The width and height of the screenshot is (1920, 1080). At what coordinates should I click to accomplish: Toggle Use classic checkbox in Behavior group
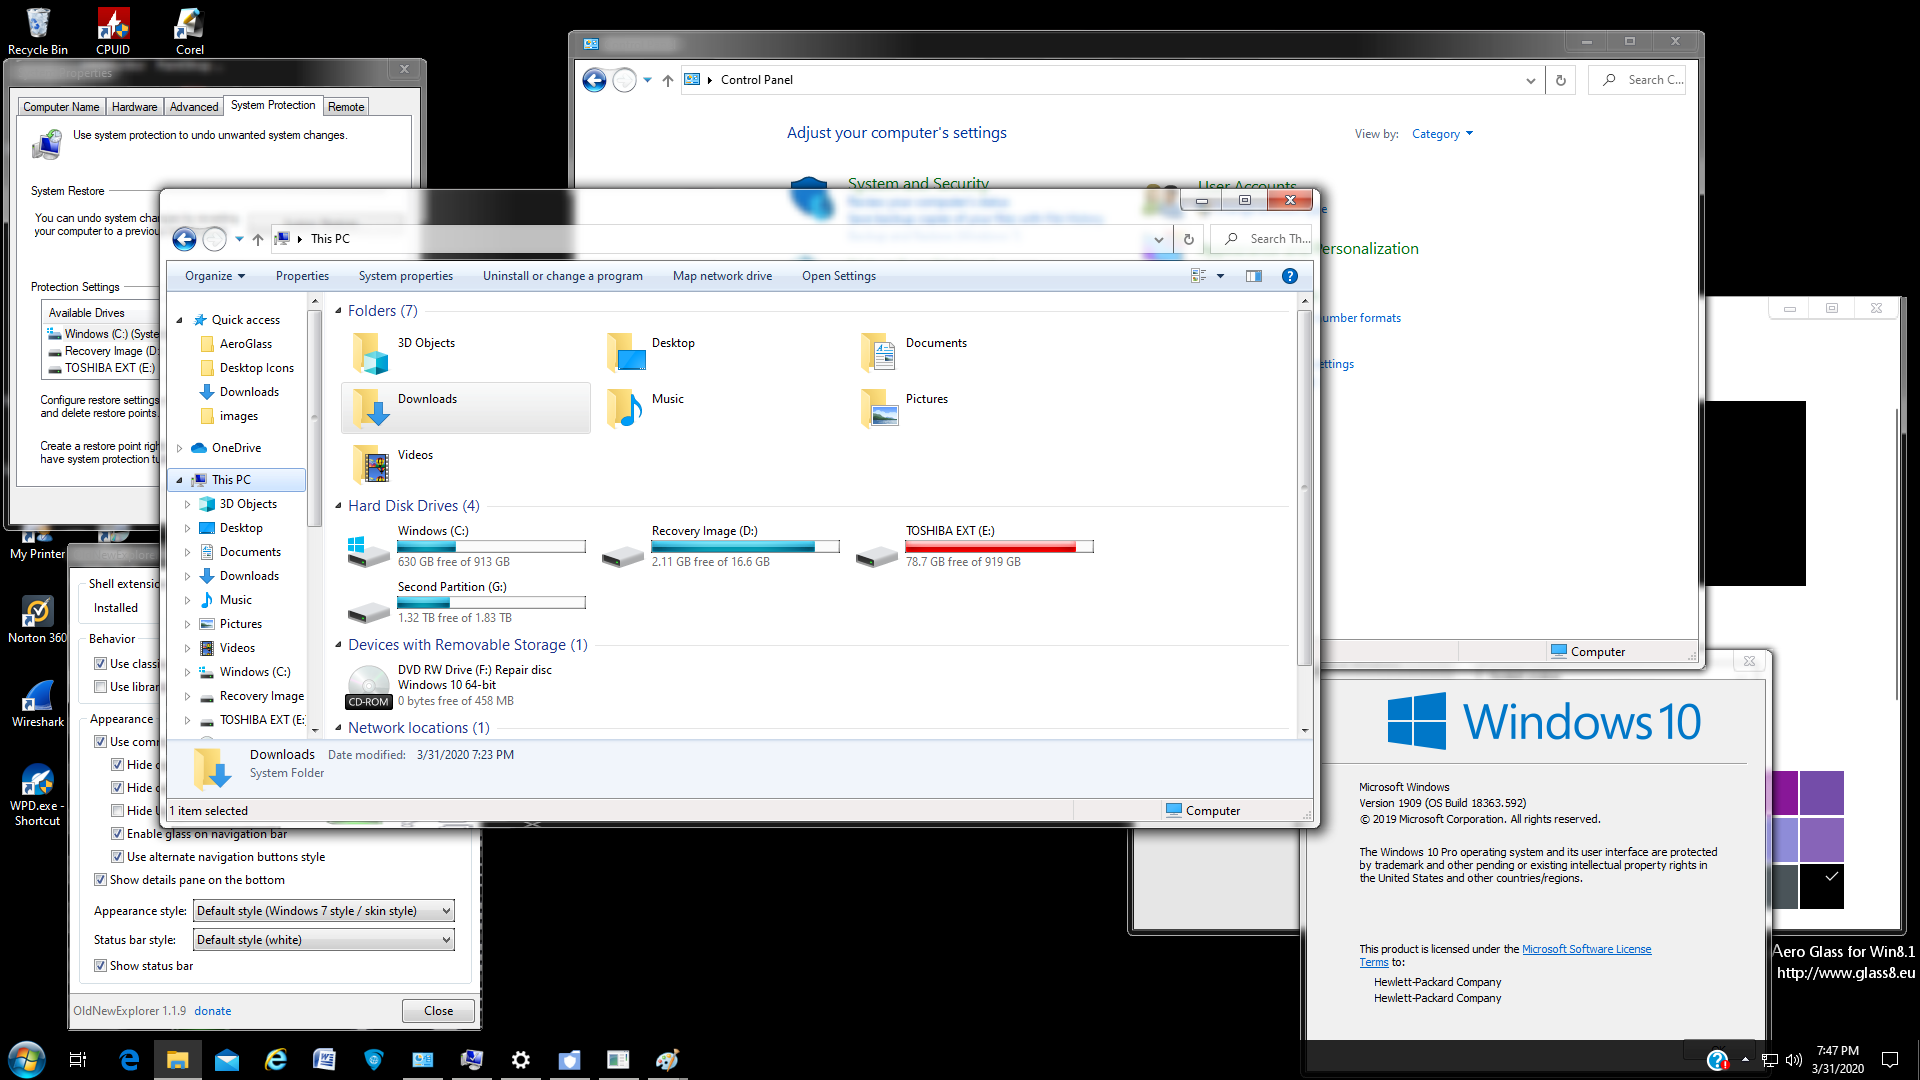(100, 664)
